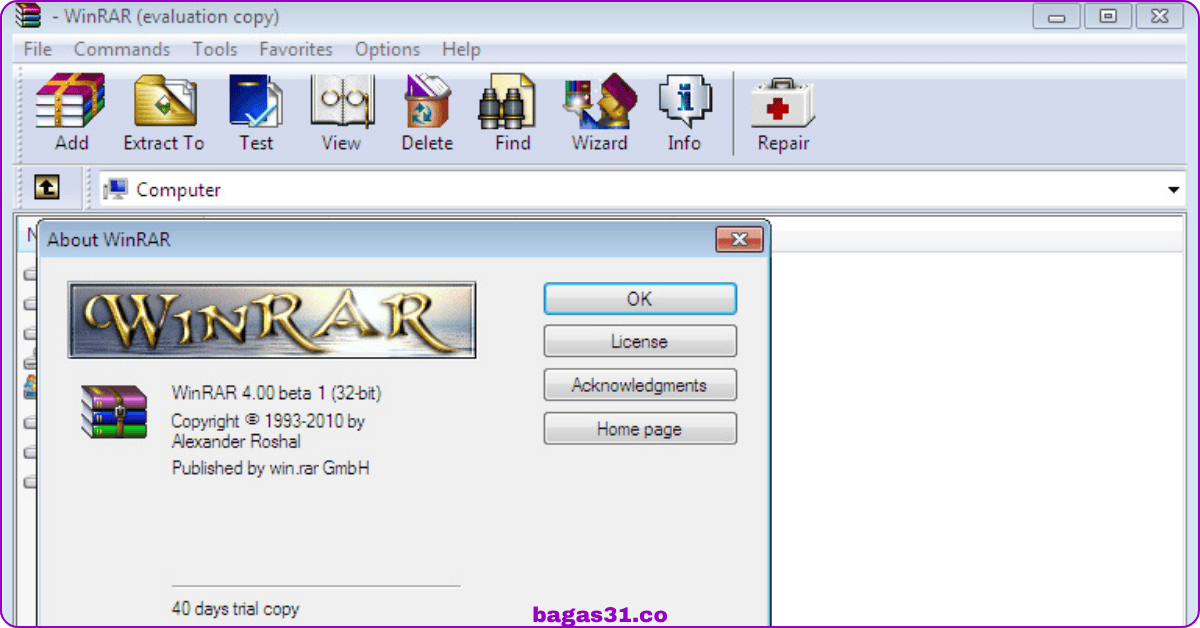Viewport: 1200px width, 628px height.
Task: Click the WinRAR logo banner image
Action: pyautogui.click(x=272, y=320)
